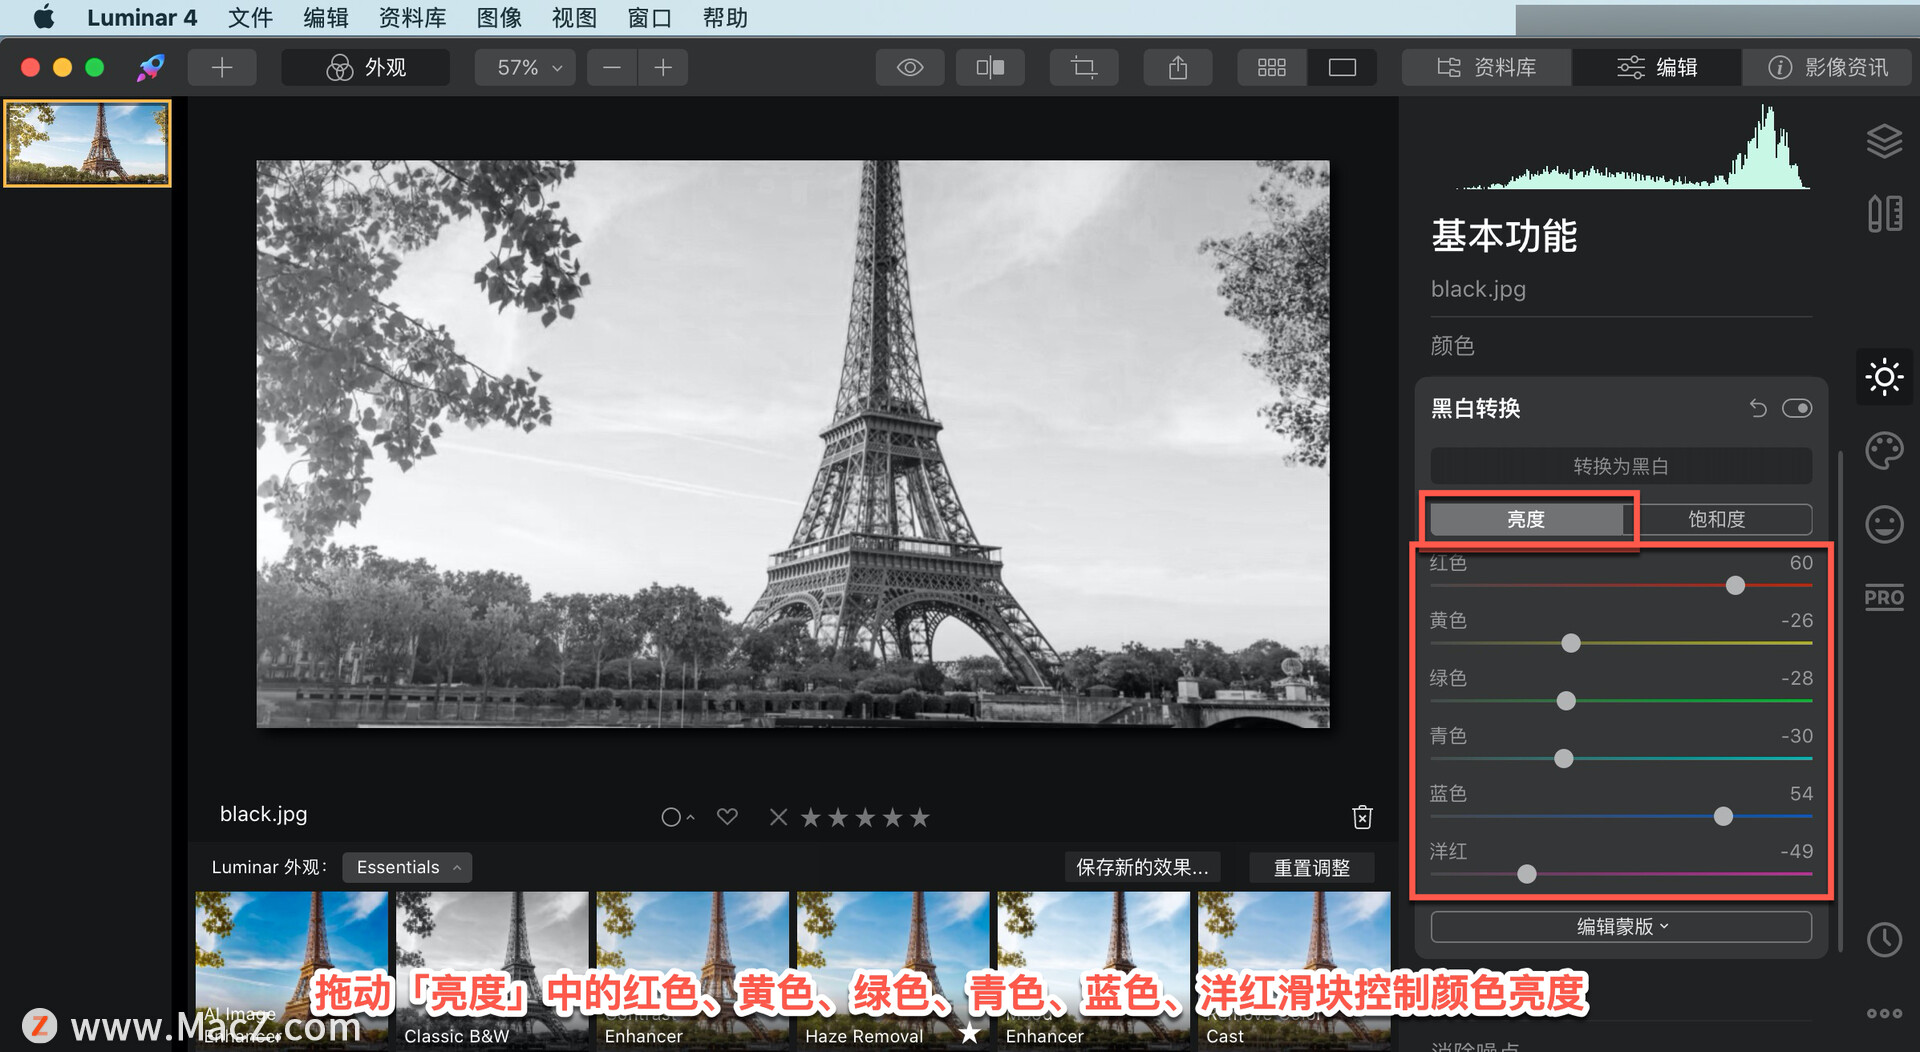Screen dimensions: 1920x1052
Task: Click the 转换为黑白 button
Action: point(1620,465)
